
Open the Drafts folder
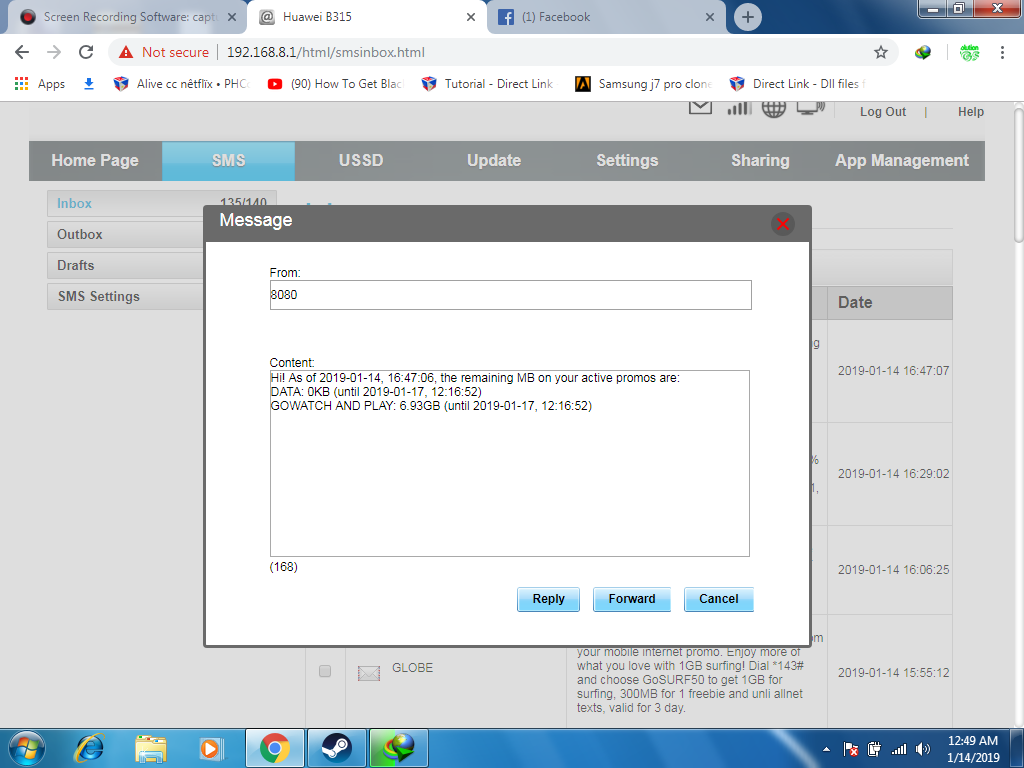point(125,265)
